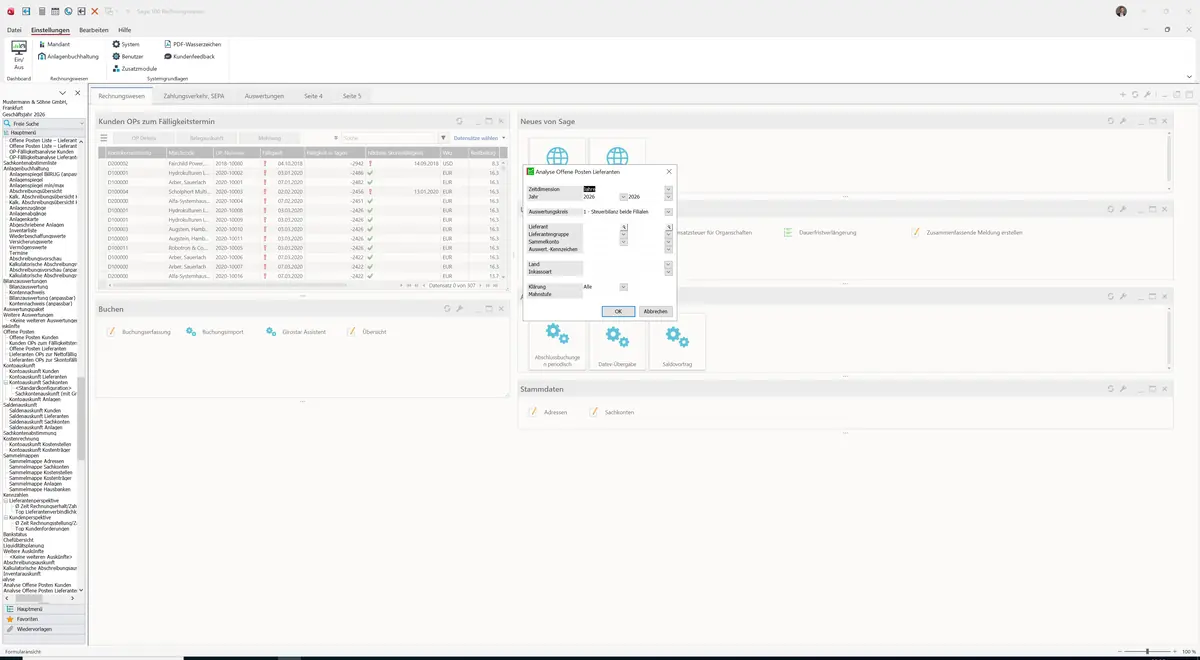Open the hamburger menu in Kunden OPs panel

[x=104, y=138]
